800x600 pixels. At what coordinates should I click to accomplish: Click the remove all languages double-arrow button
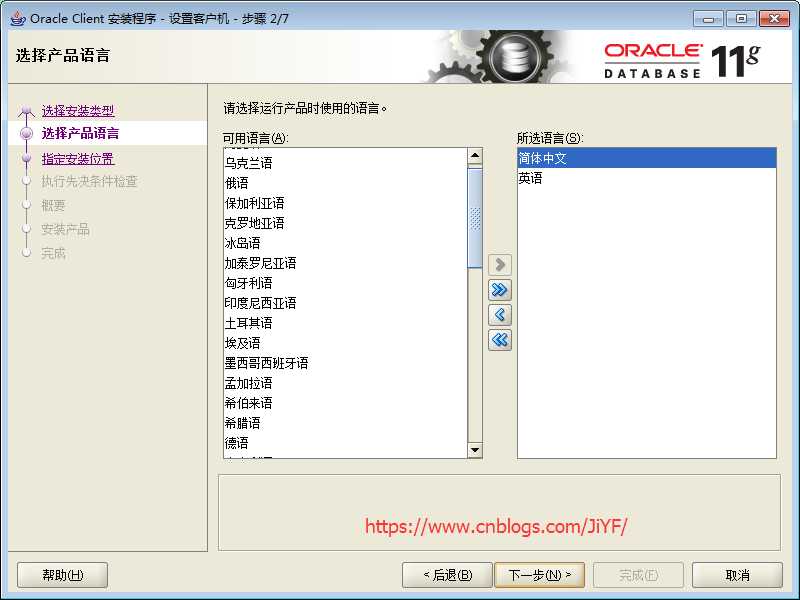click(x=500, y=340)
